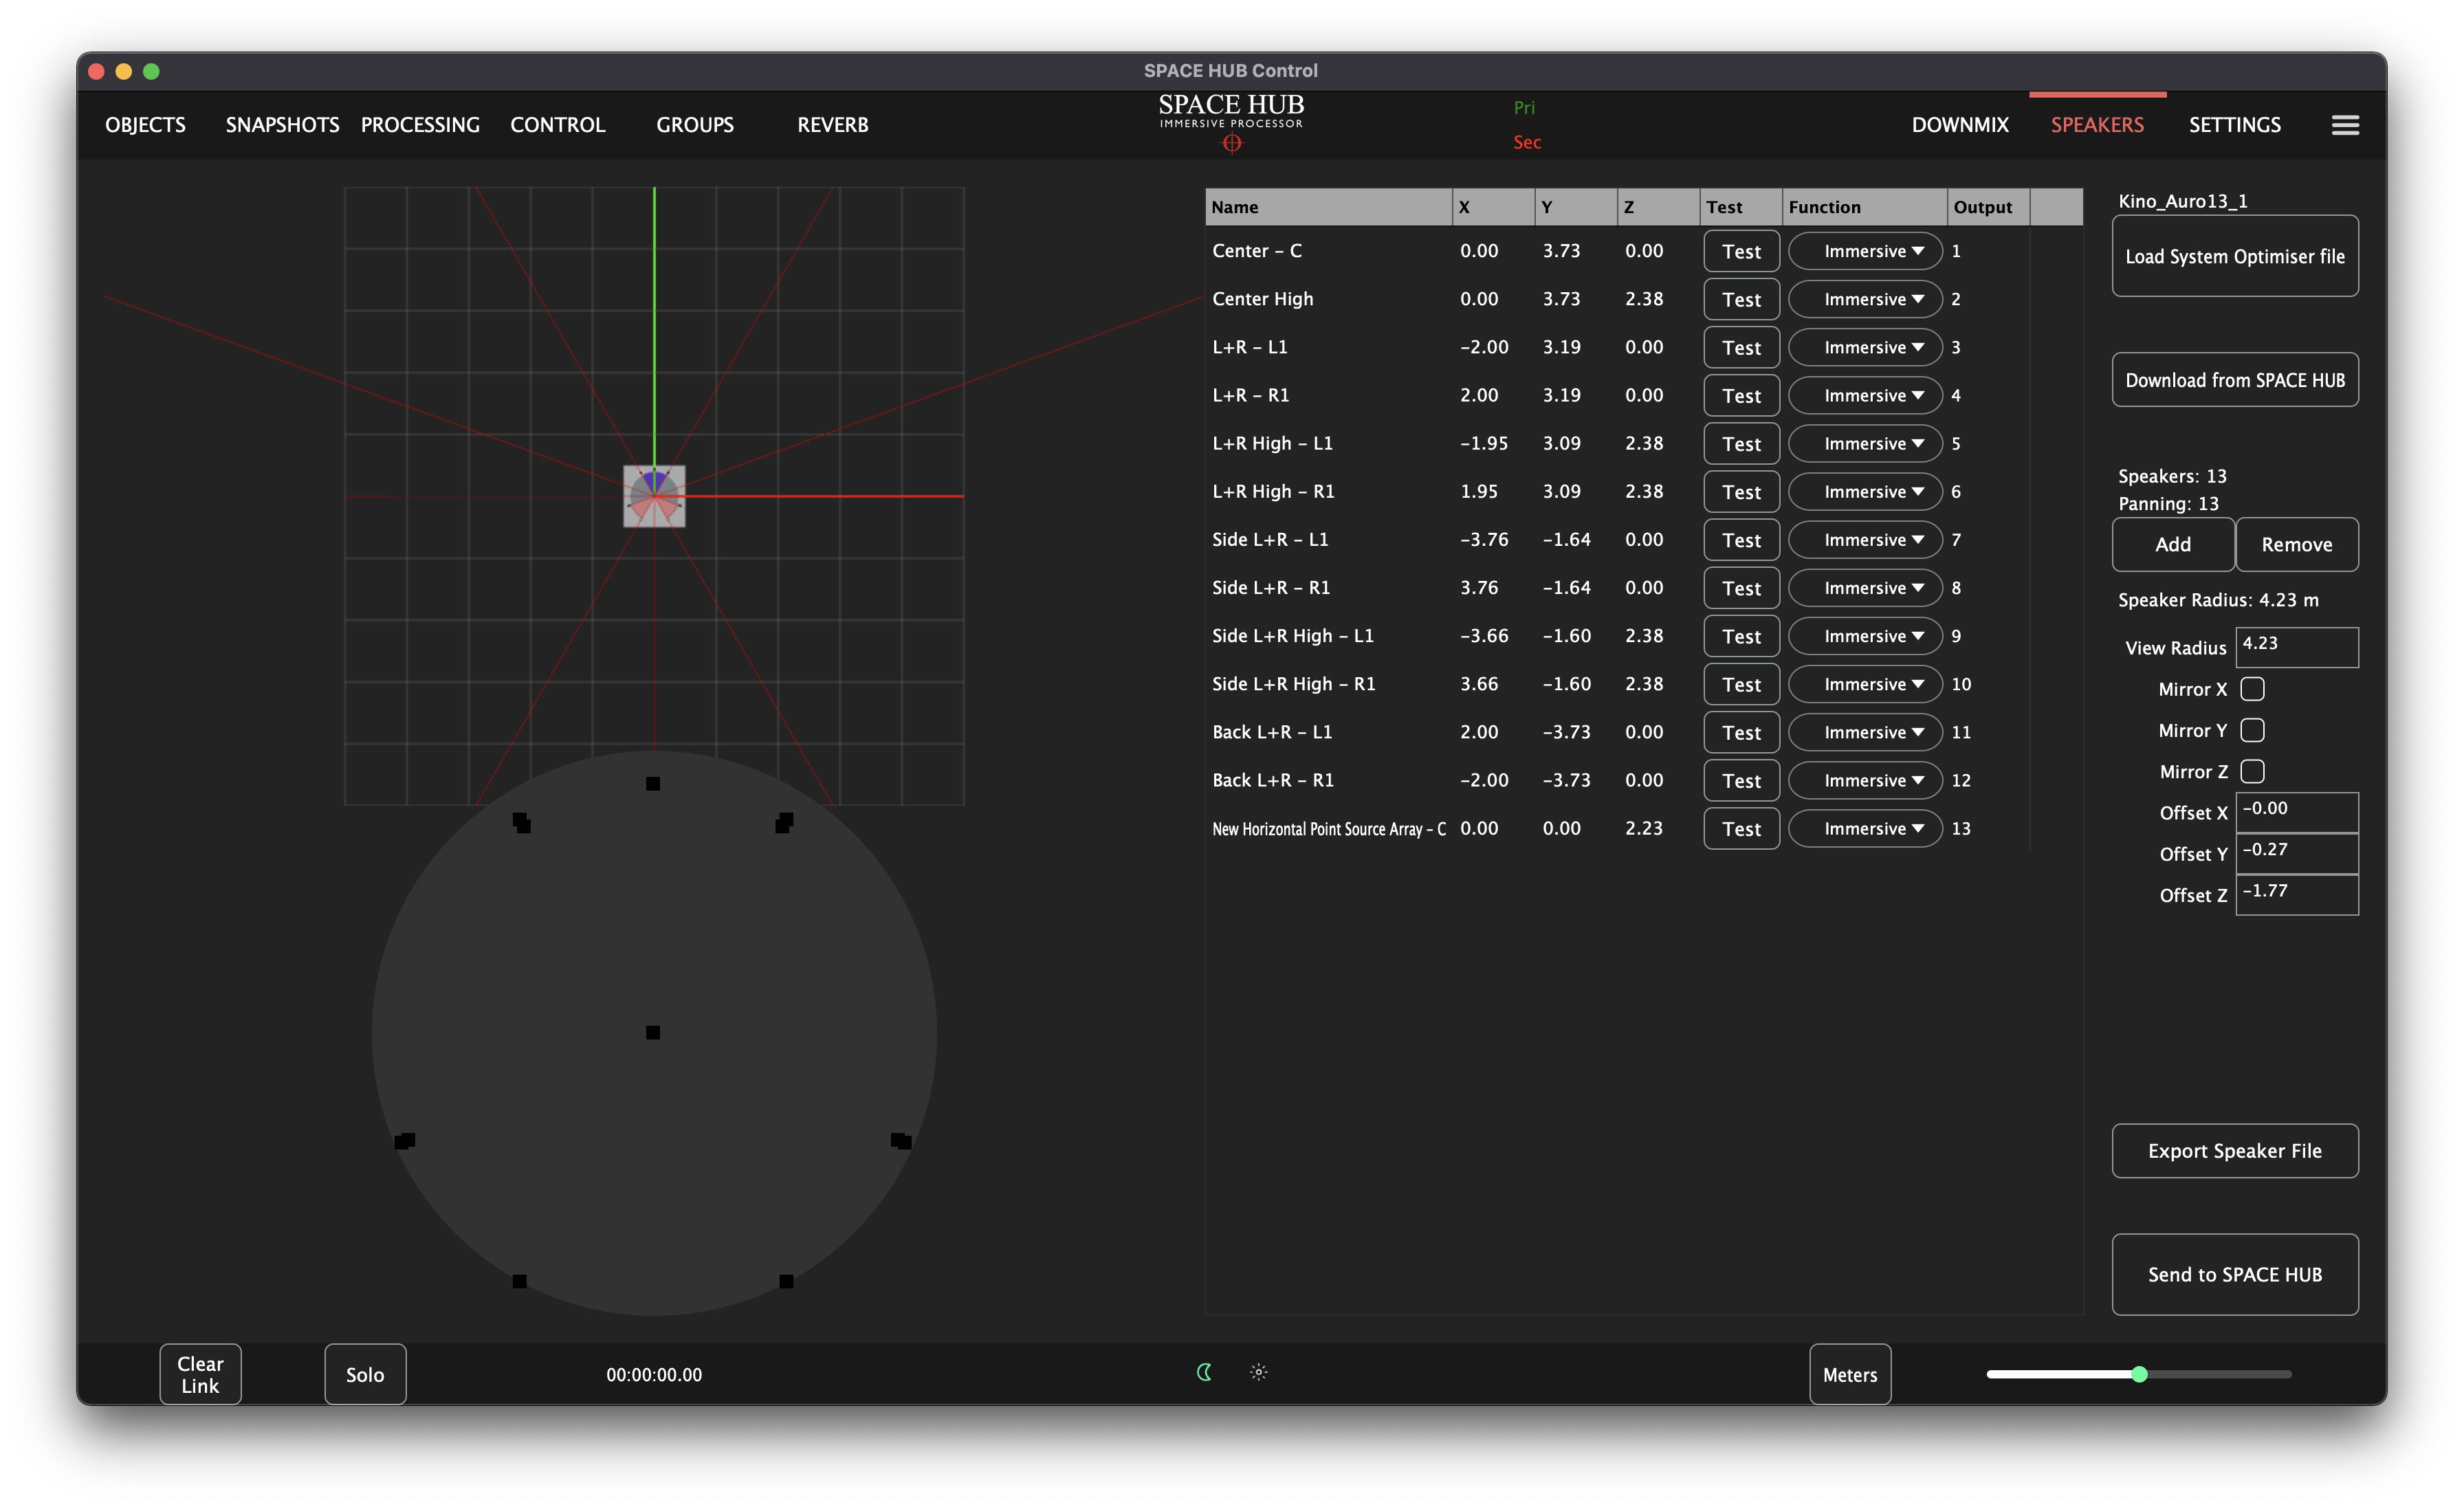Image resolution: width=2464 pixels, height=1507 pixels.
Task: Click the red crosshair icon under SPACE HUB logo
Action: [x=1232, y=144]
